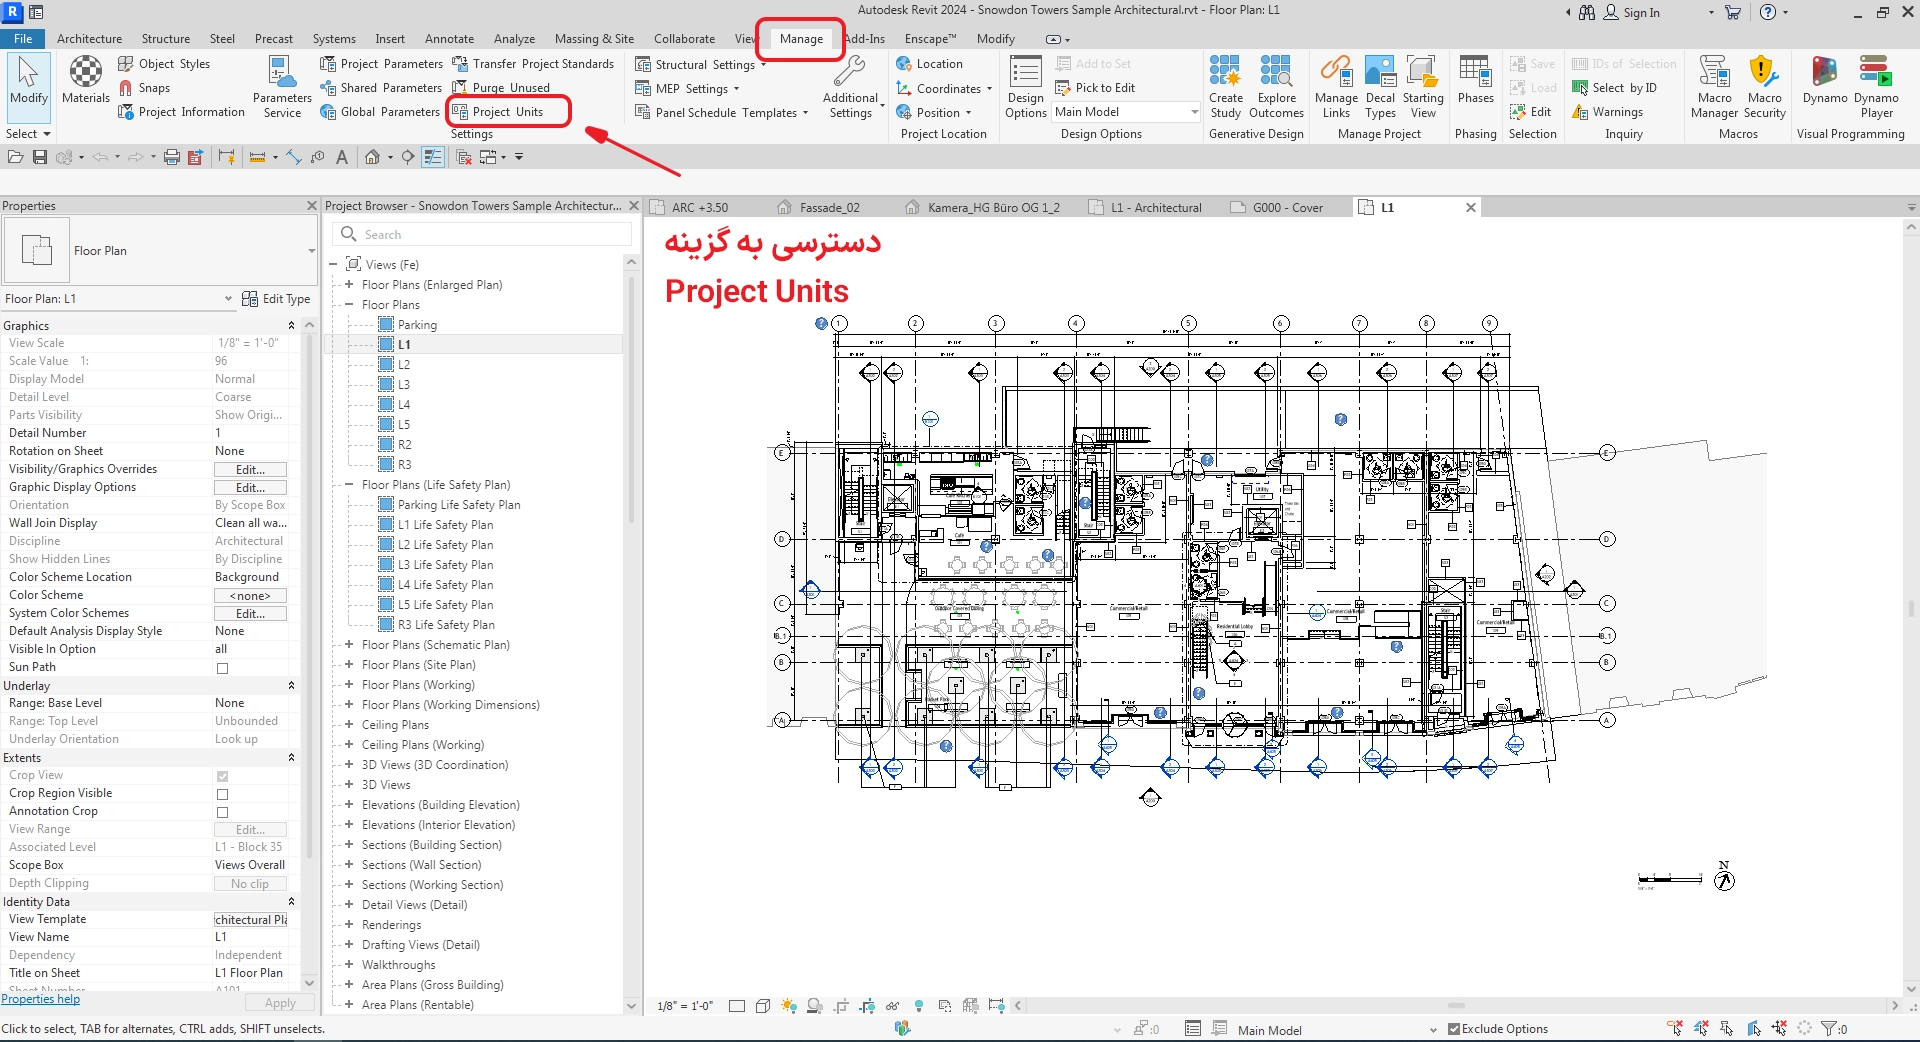Screen dimensions: 1920x1042
Task: Click the Edit Type button
Action: [277, 299]
